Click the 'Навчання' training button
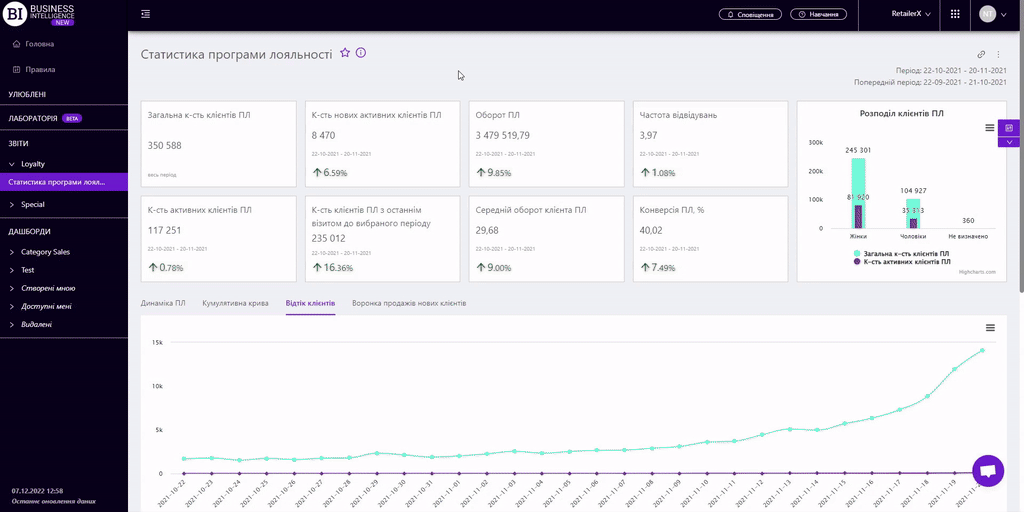 pyautogui.click(x=818, y=14)
